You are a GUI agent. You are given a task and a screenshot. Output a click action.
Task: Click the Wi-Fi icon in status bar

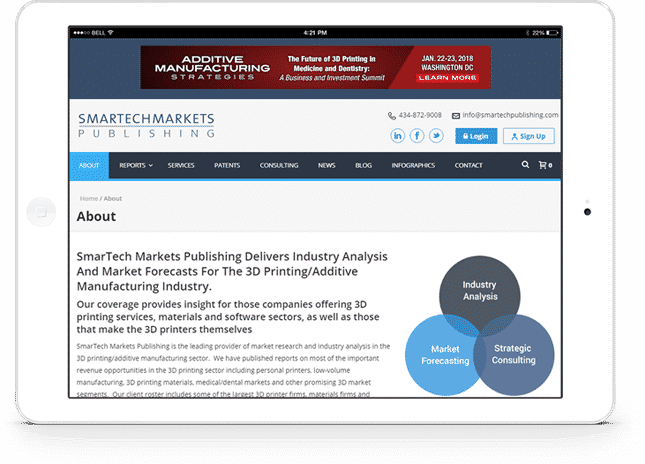point(110,32)
